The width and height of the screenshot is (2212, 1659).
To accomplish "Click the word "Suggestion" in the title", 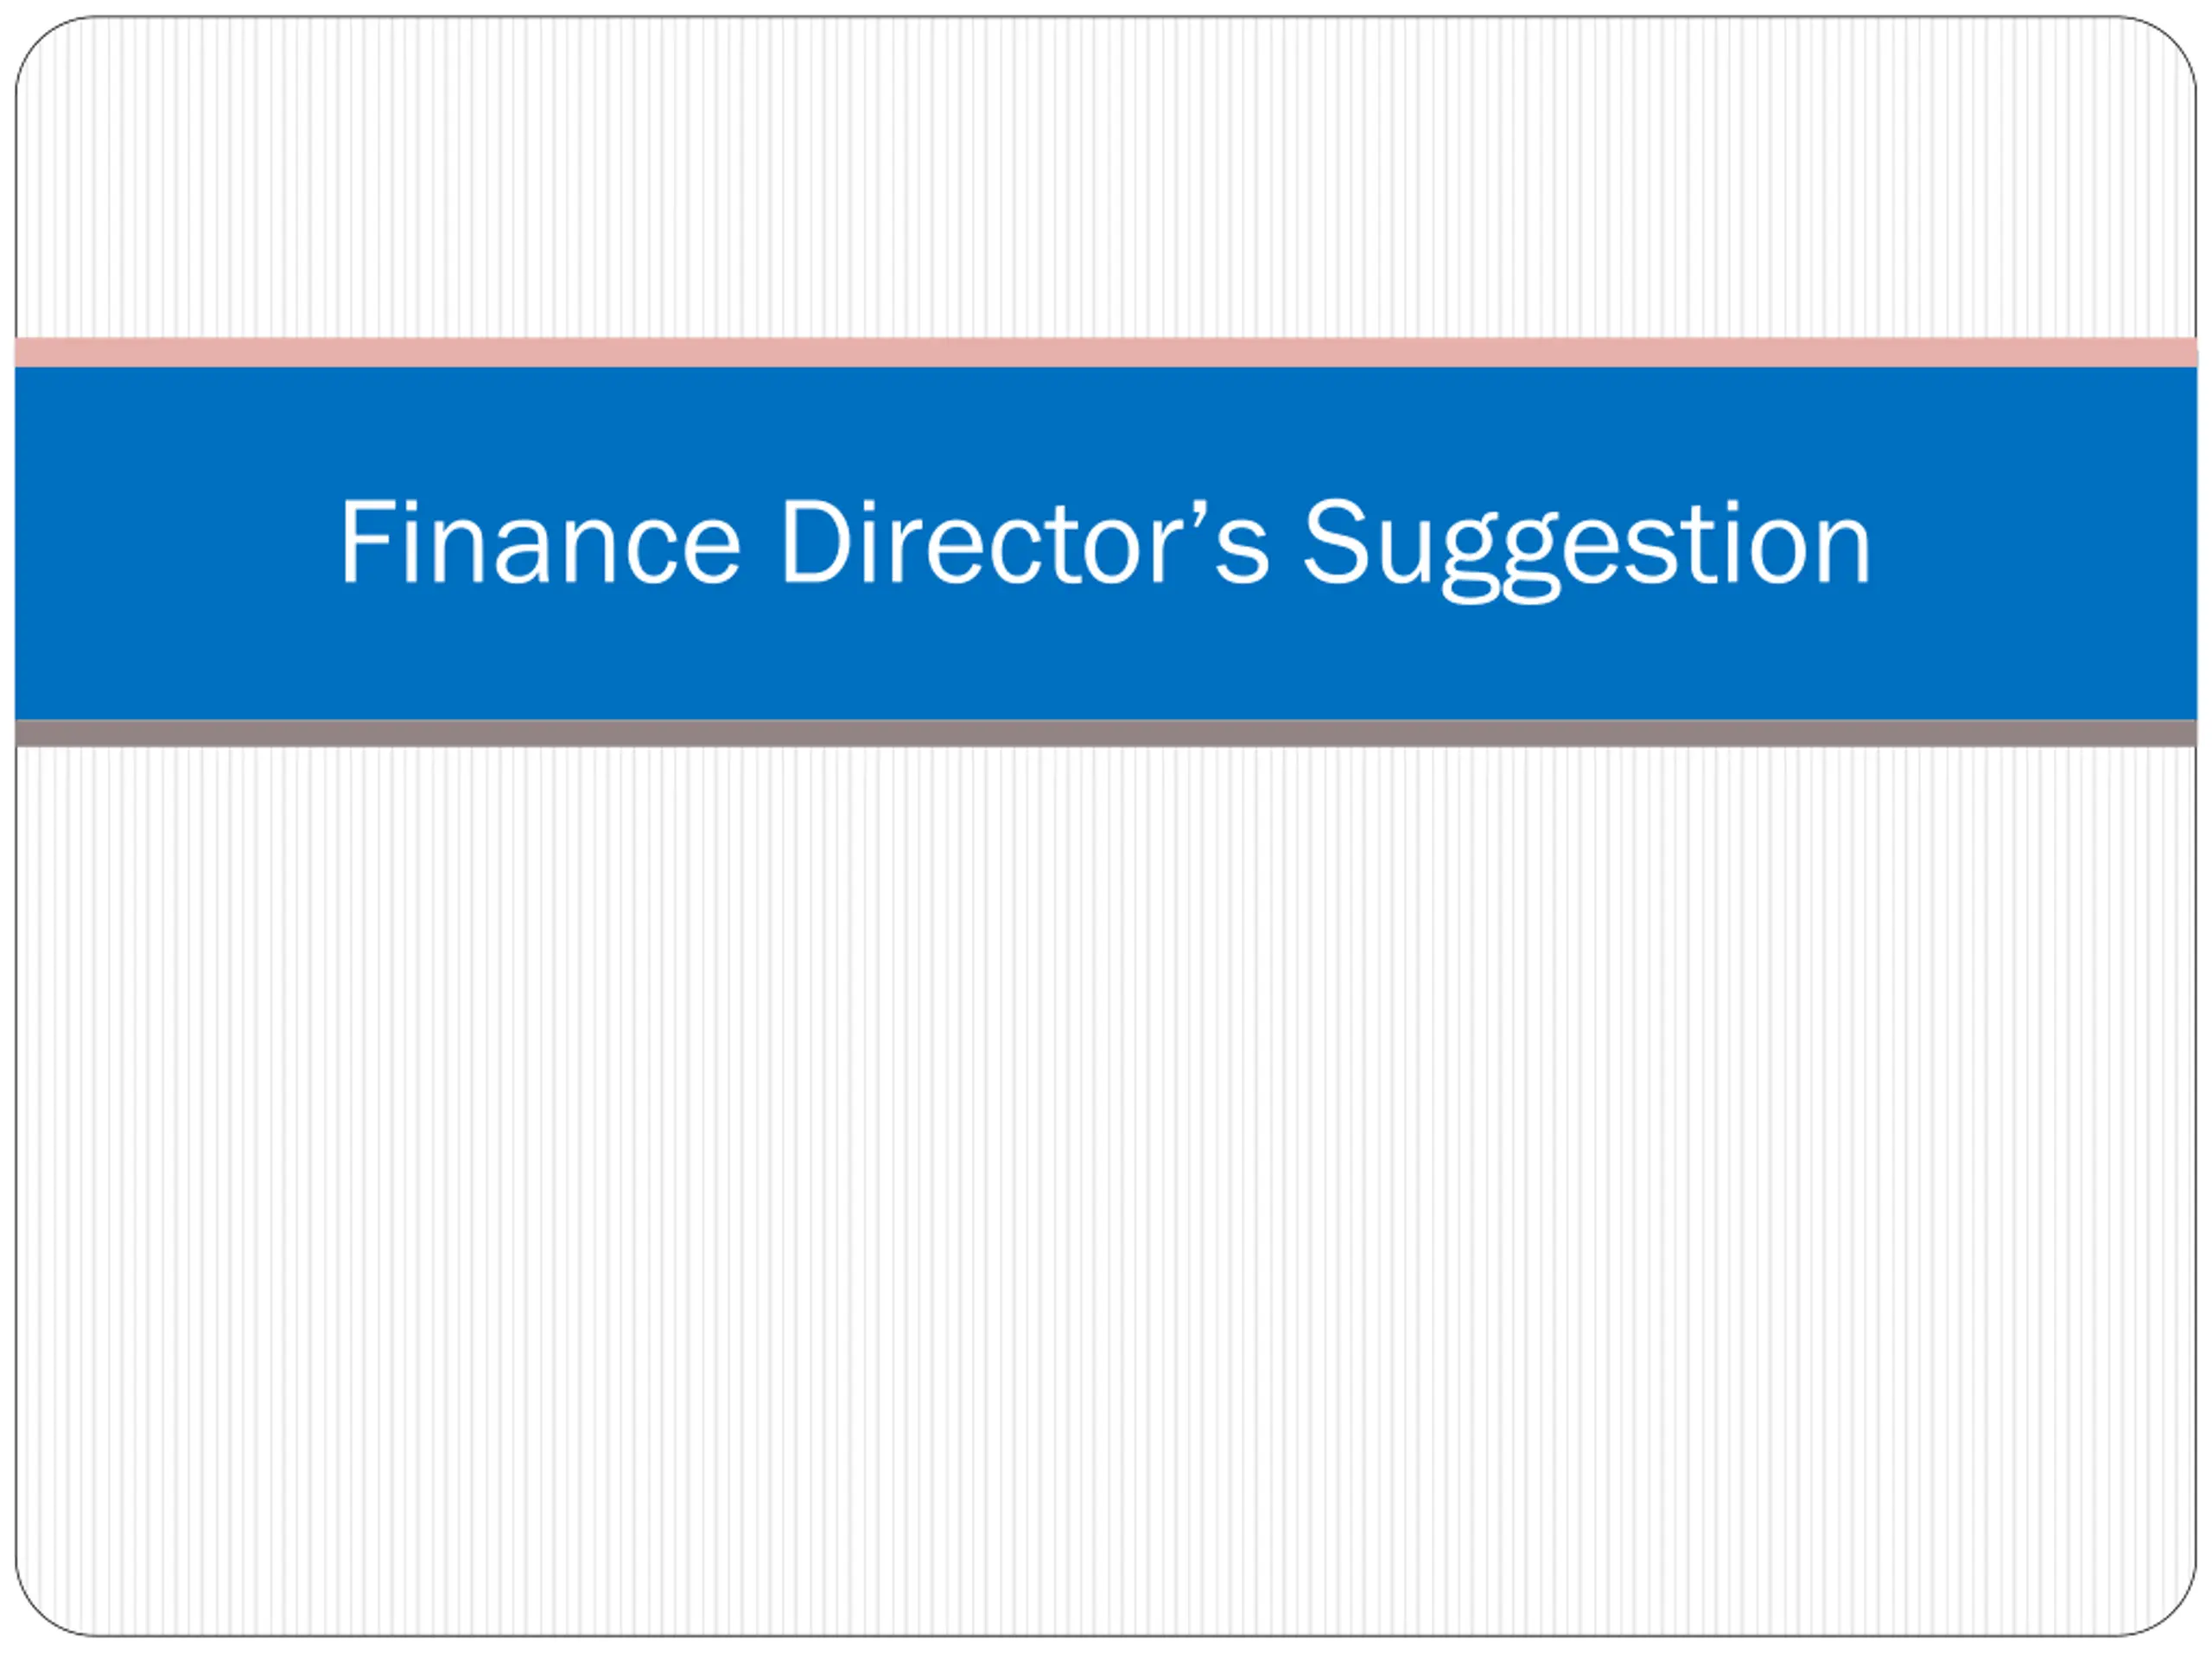I will [1587, 549].
